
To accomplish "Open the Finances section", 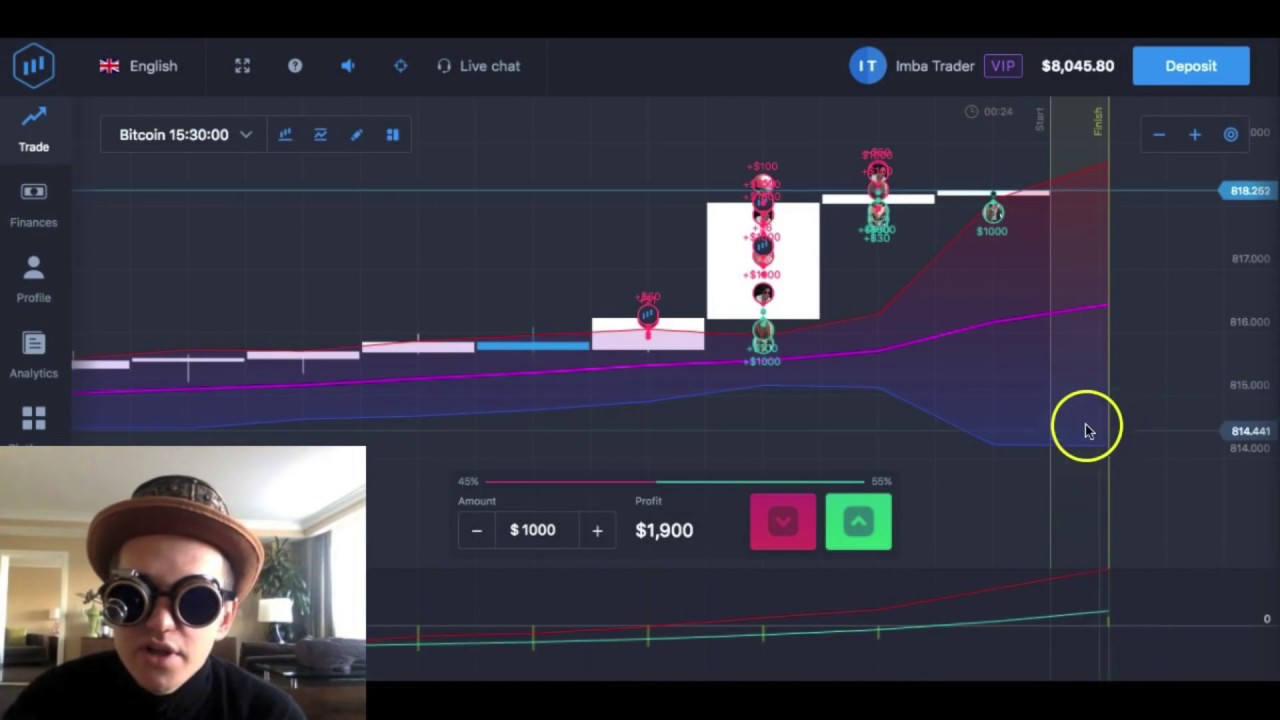I will tap(33, 205).
